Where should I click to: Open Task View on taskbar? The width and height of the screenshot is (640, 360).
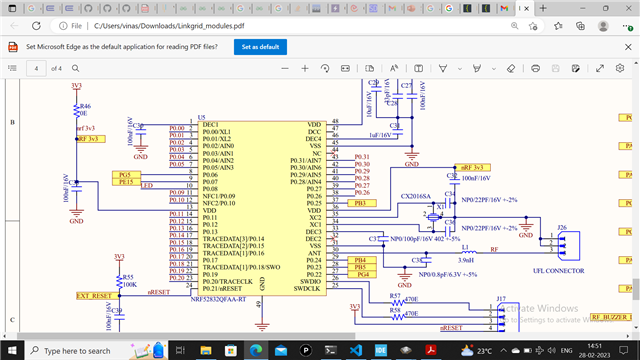(180, 350)
